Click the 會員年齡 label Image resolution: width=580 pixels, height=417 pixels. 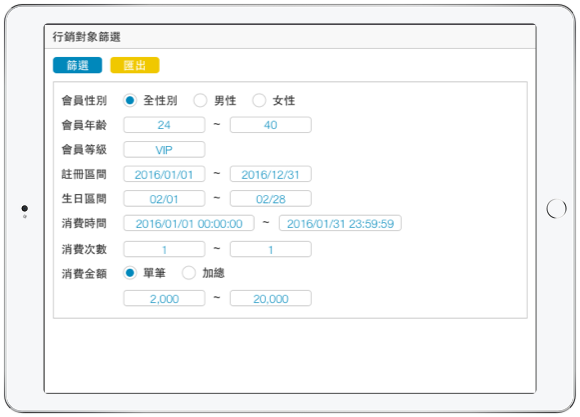coord(84,125)
